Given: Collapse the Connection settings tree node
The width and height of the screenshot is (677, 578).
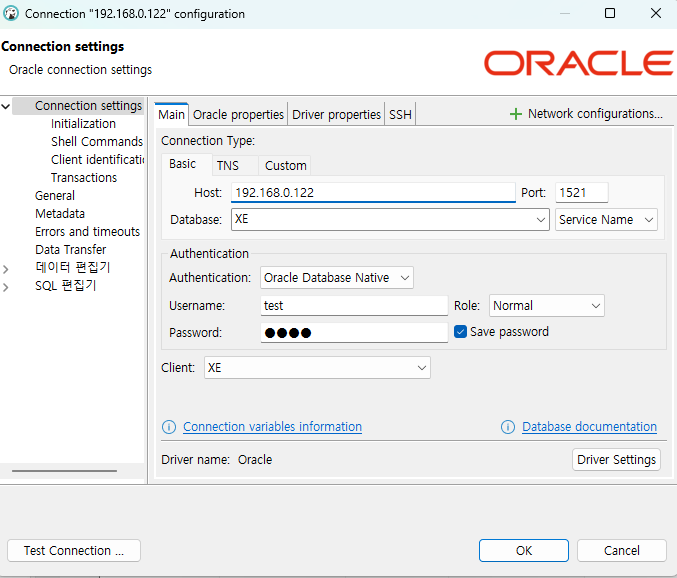Looking at the screenshot, I should [x=6, y=106].
